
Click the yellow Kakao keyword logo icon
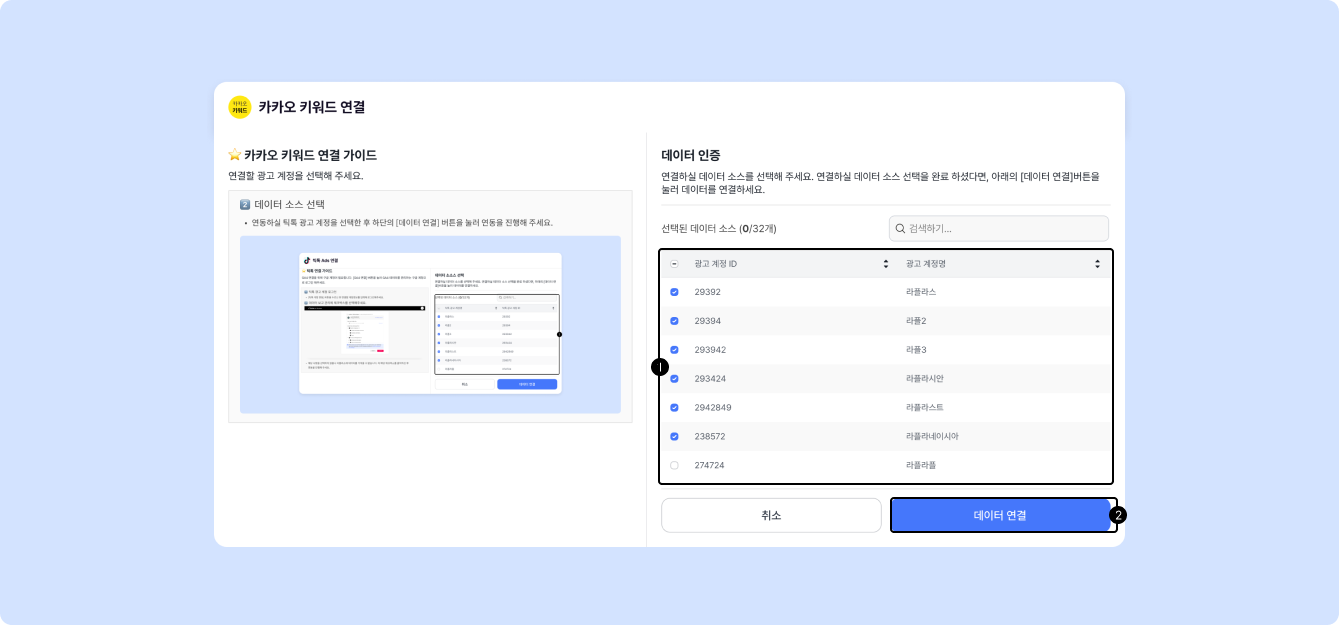(x=240, y=107)
